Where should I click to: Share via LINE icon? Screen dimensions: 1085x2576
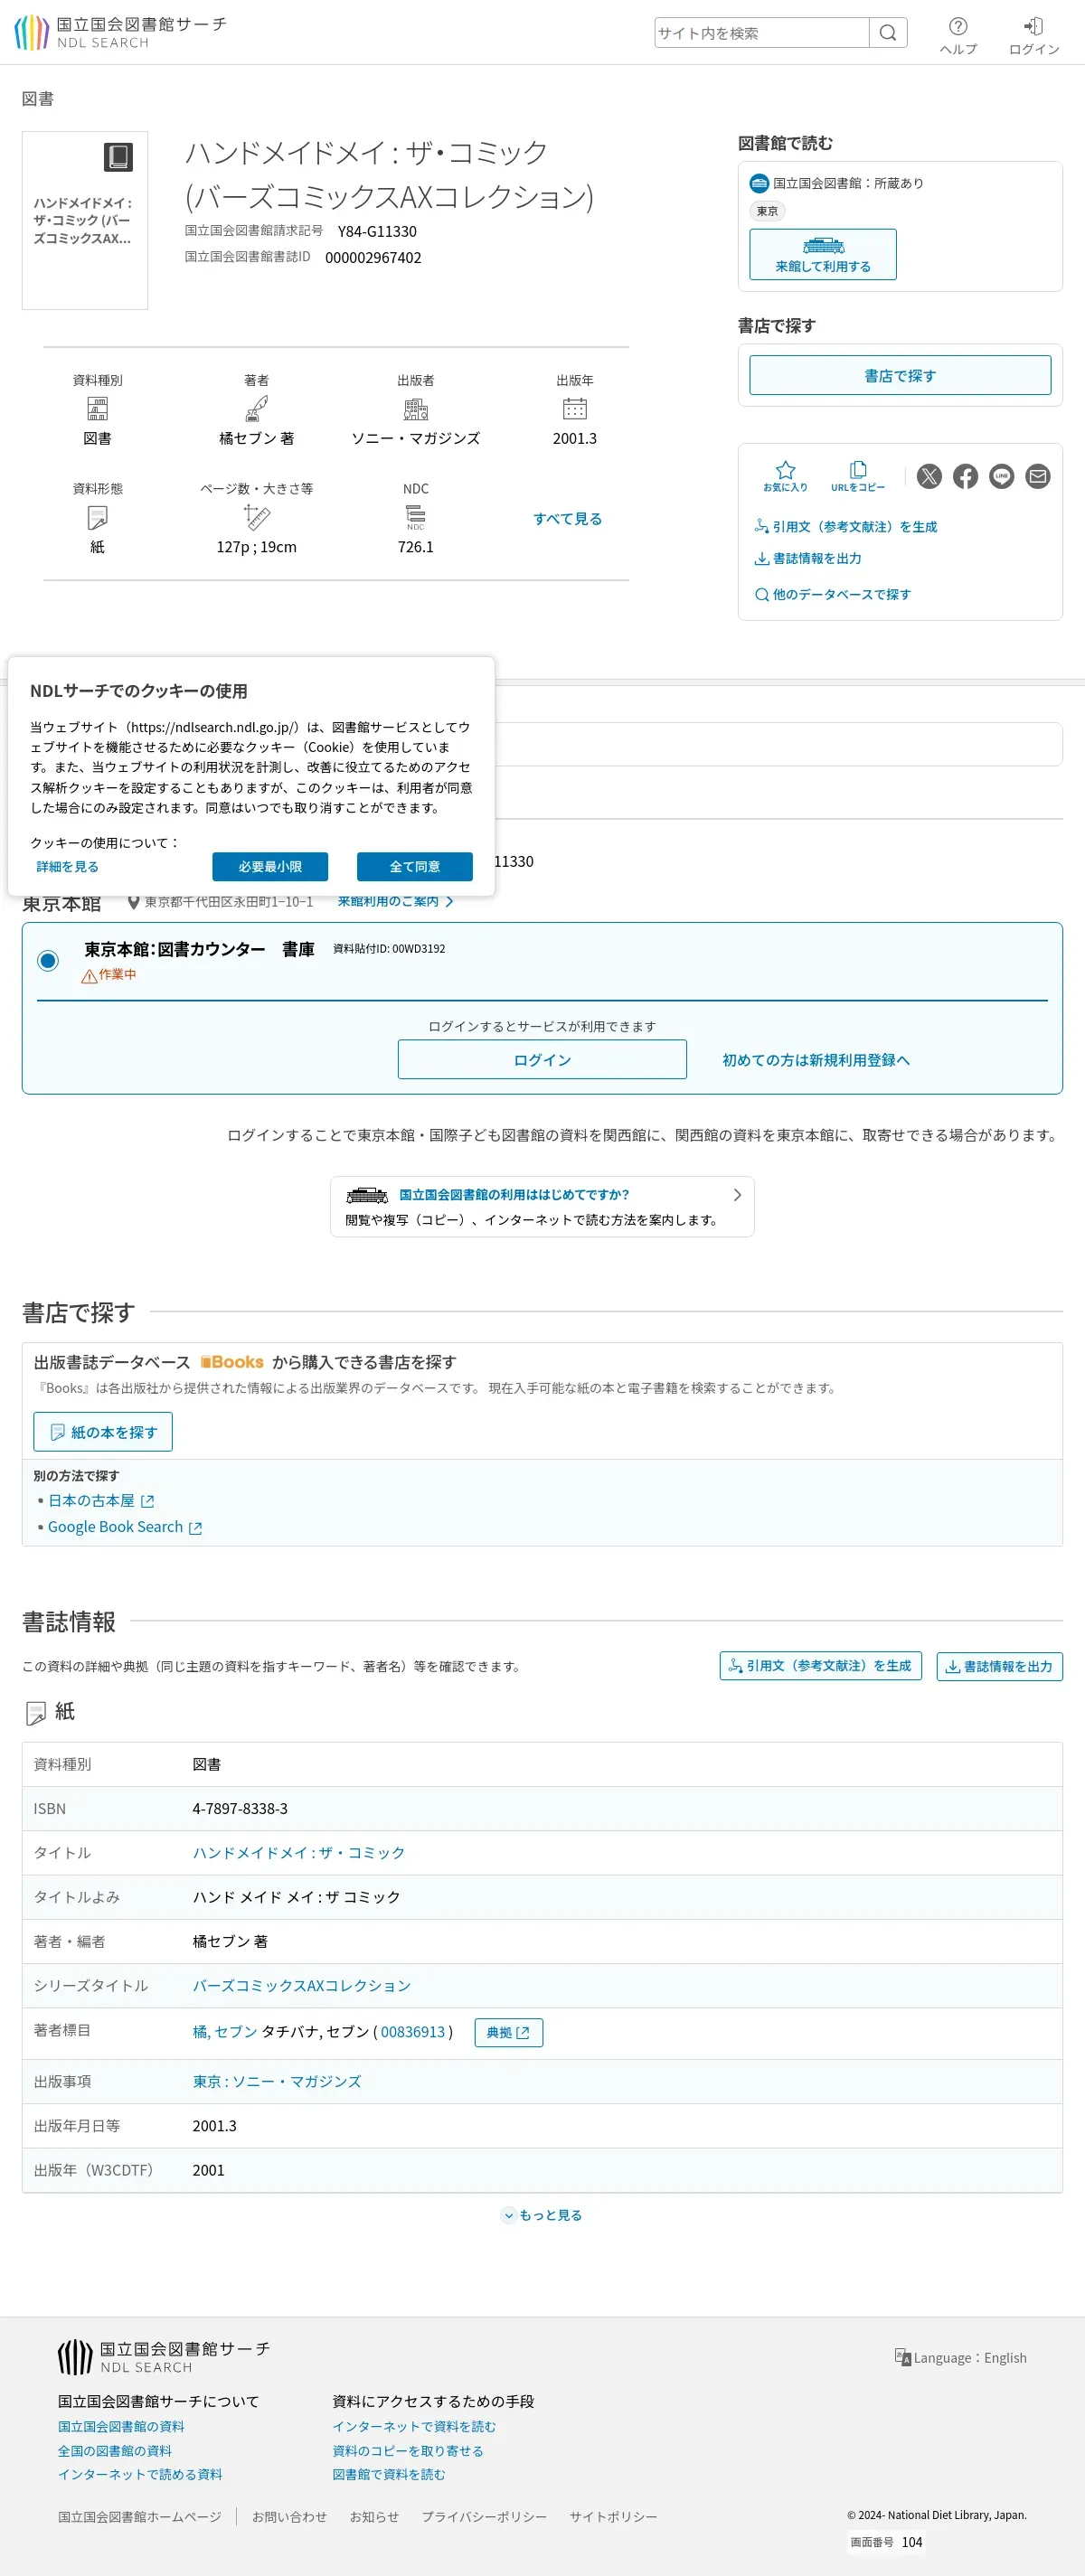coord(1001,476)
